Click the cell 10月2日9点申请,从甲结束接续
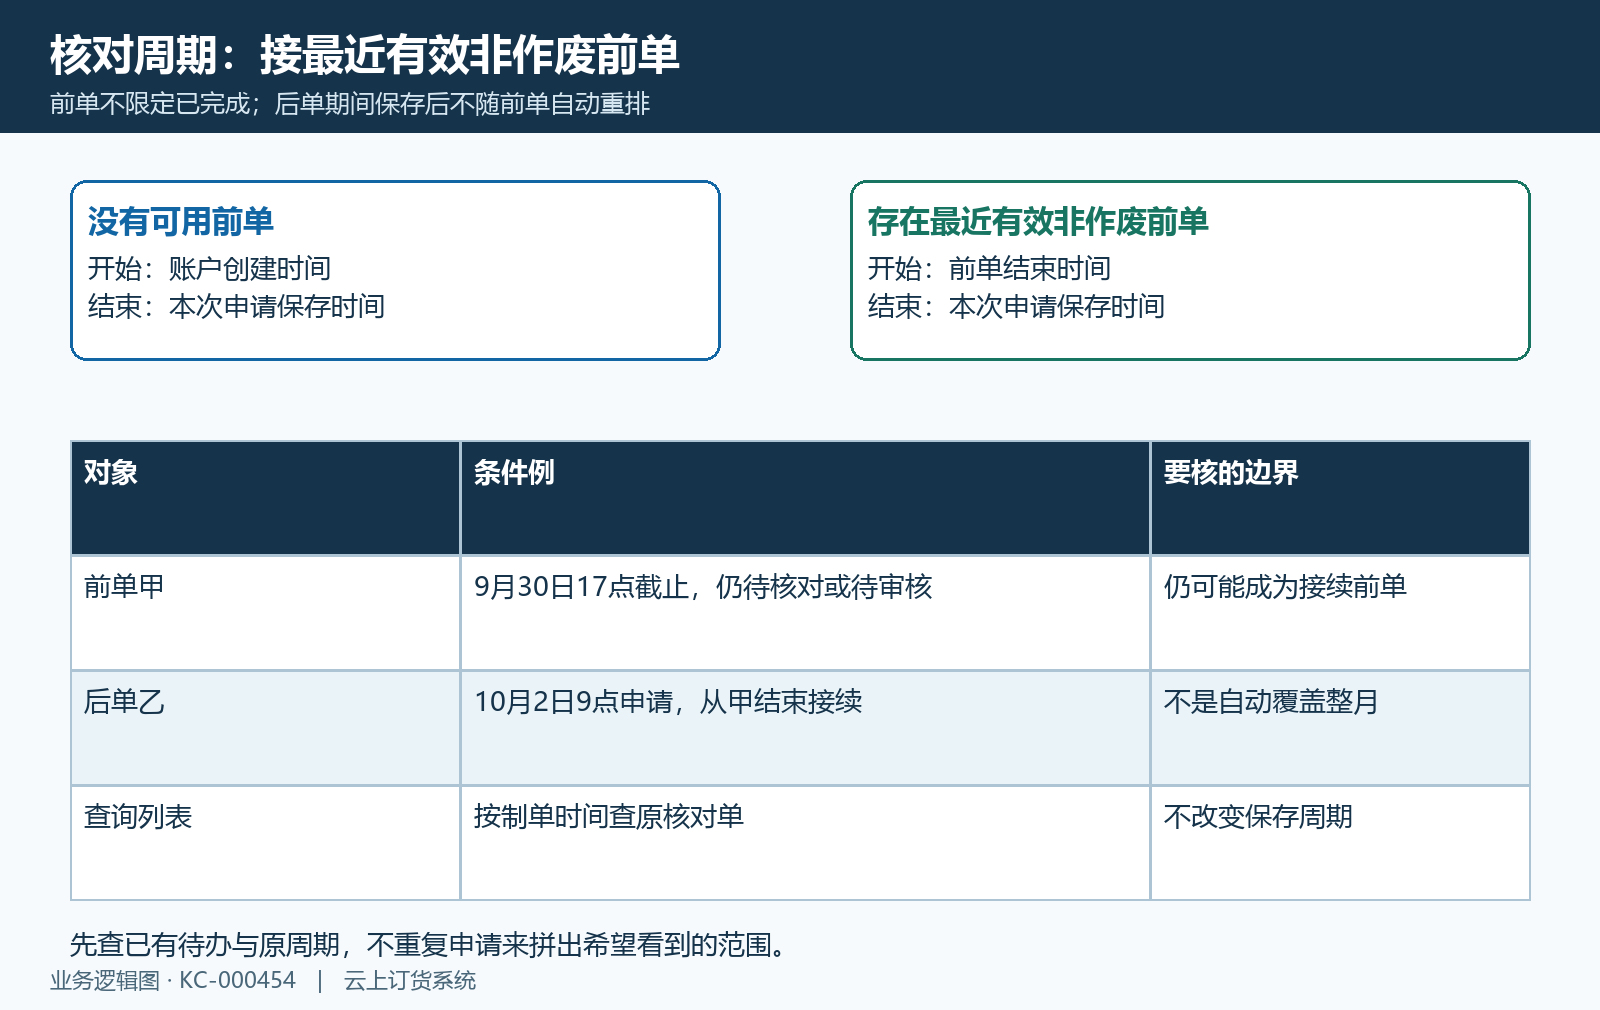This screenshot has width=1600, height=1010. 805,728
